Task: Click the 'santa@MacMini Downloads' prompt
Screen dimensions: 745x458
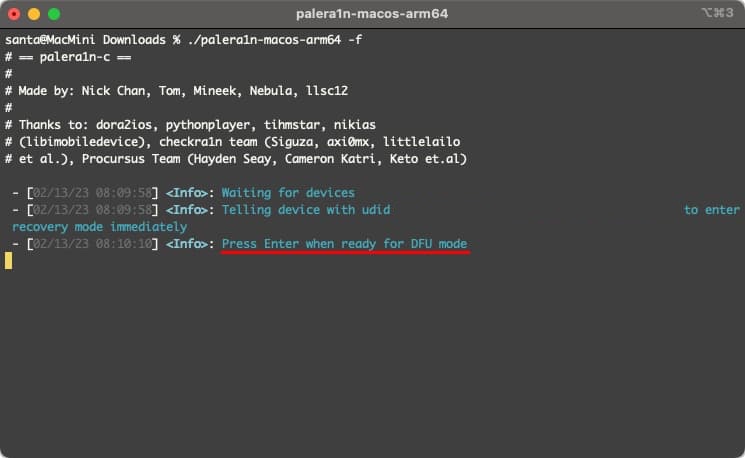Action: point(85,40)
